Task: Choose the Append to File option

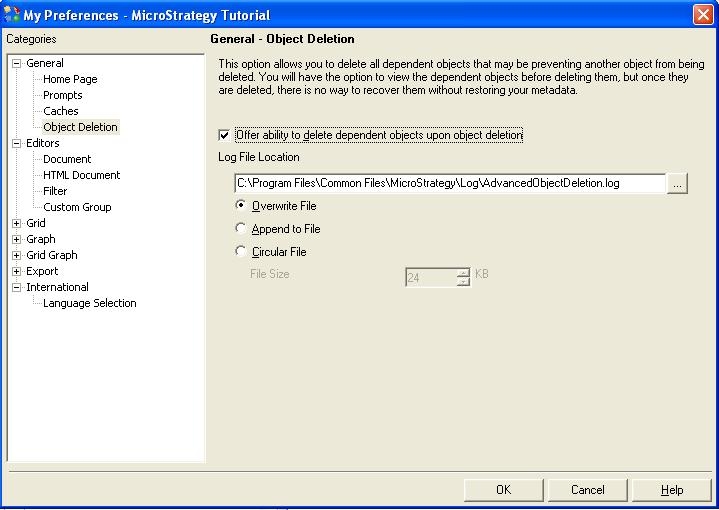Action: [240, 228]
